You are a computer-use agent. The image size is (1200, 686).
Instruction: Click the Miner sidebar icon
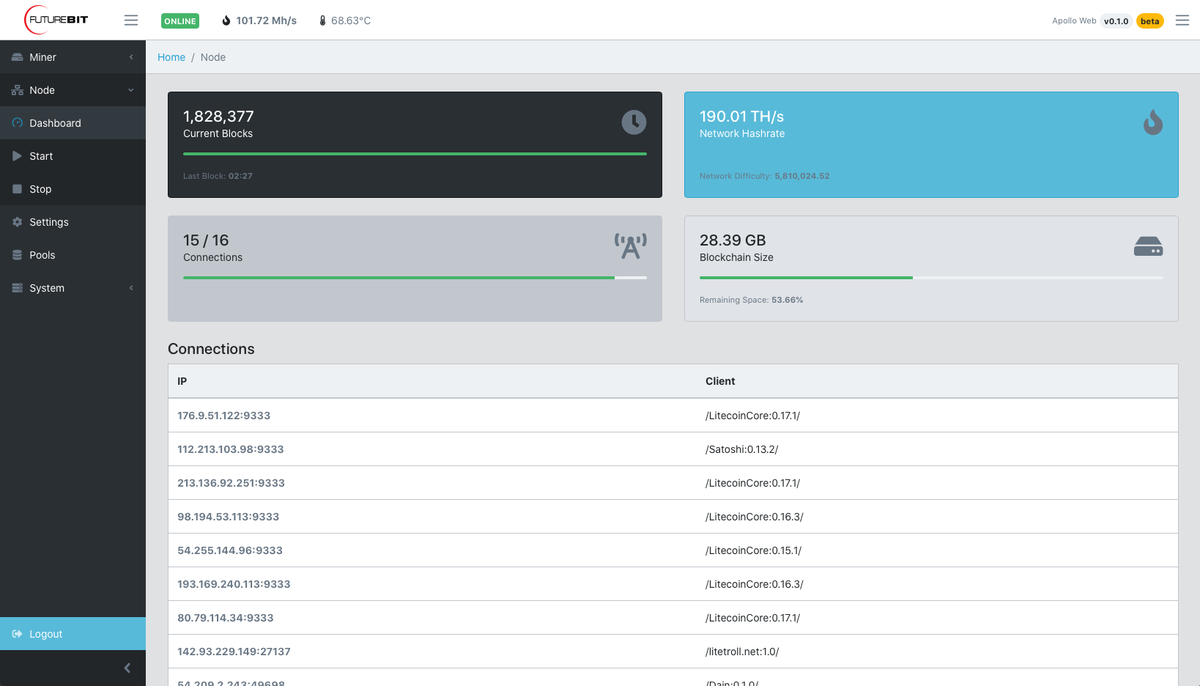(17, 57)
